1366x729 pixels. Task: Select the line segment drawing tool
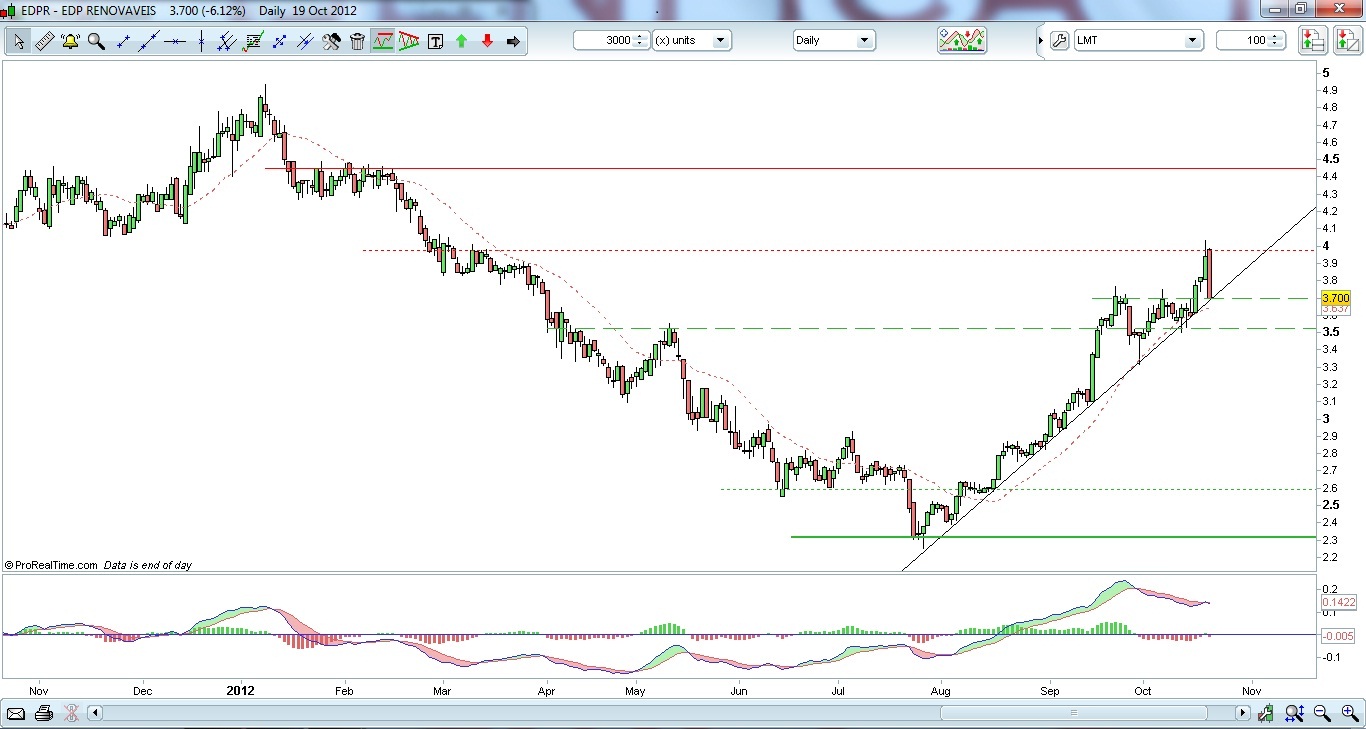coord(123,41)
